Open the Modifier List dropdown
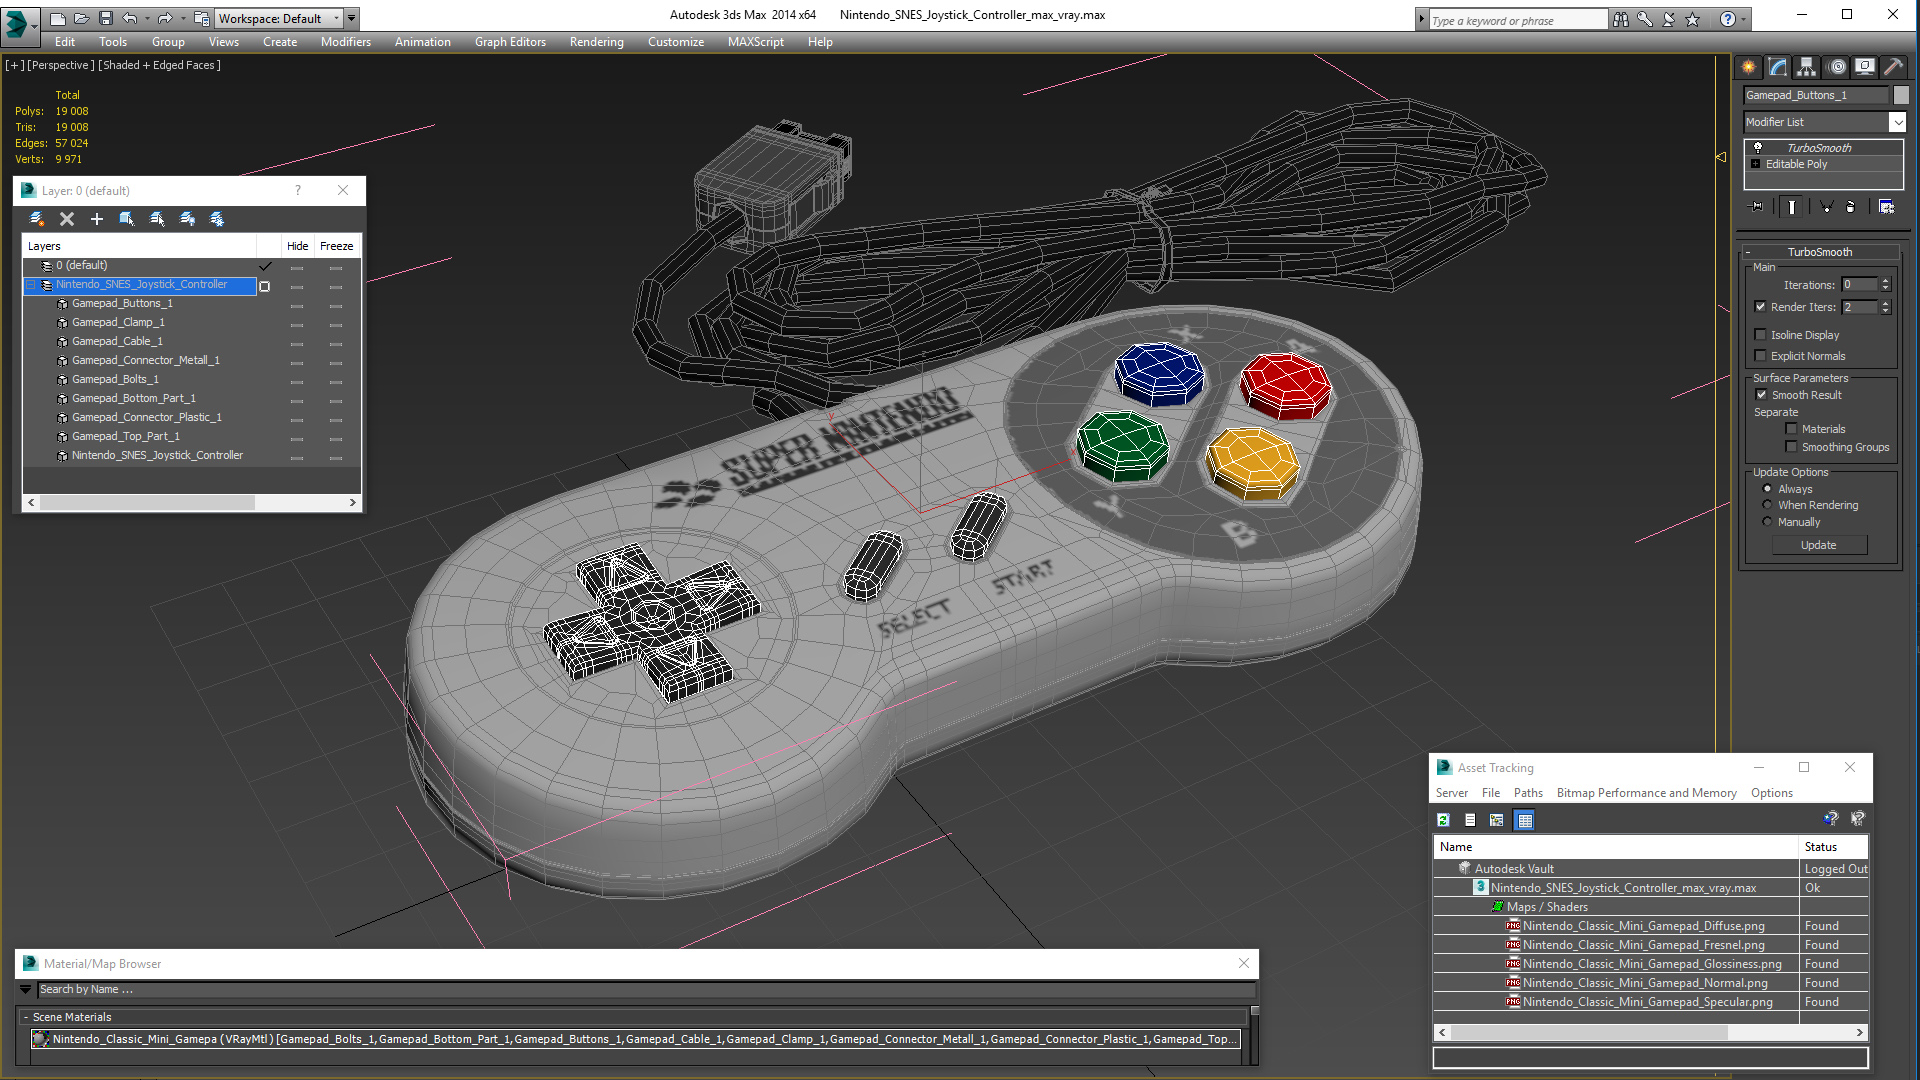1920x1080 pixels. (1897, 122)
